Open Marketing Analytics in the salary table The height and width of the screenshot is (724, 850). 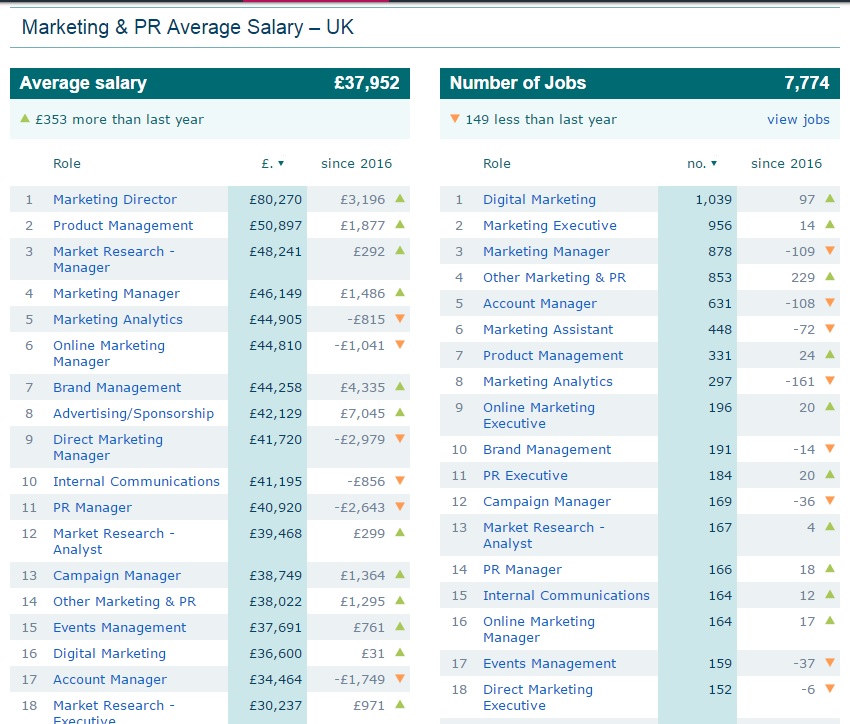point(118,319)
